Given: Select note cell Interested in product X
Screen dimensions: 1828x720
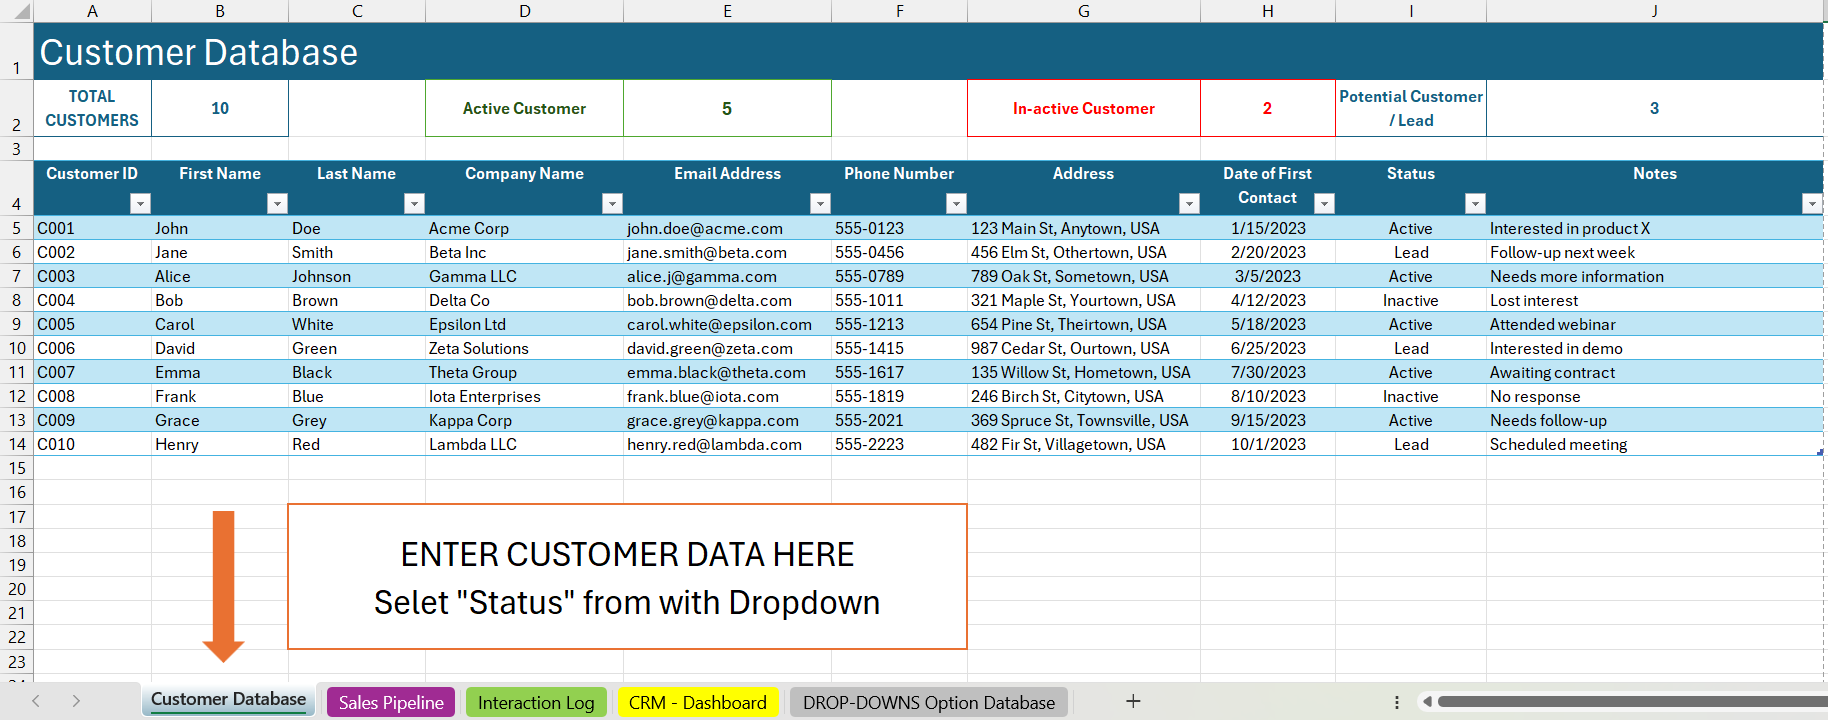Looking at the screenshot, I should tap(1655, 228).
